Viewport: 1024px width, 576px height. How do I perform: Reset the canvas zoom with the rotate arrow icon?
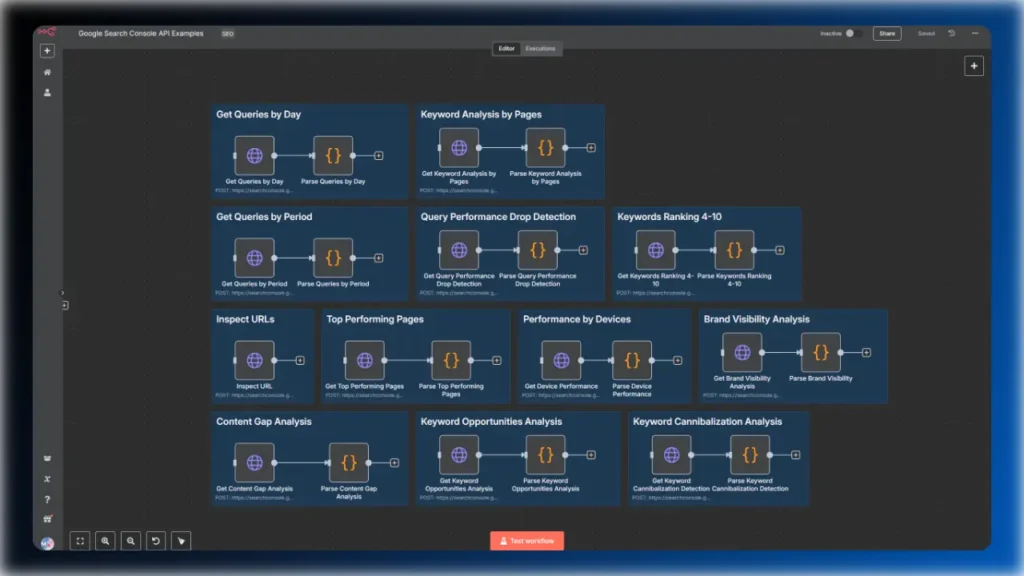tap(155, 541)
